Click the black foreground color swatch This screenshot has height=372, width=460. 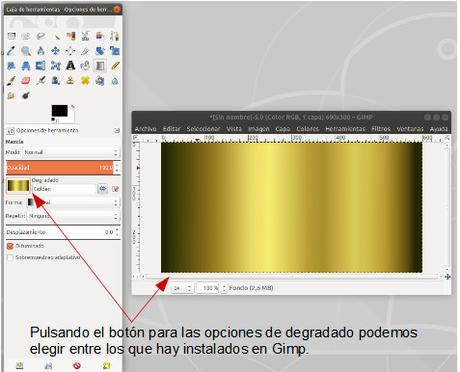pos(59,111)
